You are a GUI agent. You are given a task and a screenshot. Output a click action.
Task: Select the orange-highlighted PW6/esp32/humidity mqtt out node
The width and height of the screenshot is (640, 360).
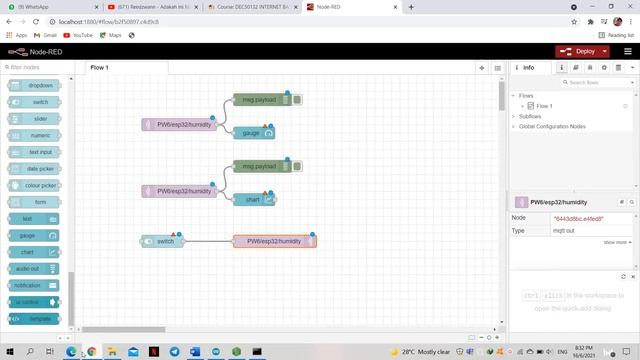275,241
